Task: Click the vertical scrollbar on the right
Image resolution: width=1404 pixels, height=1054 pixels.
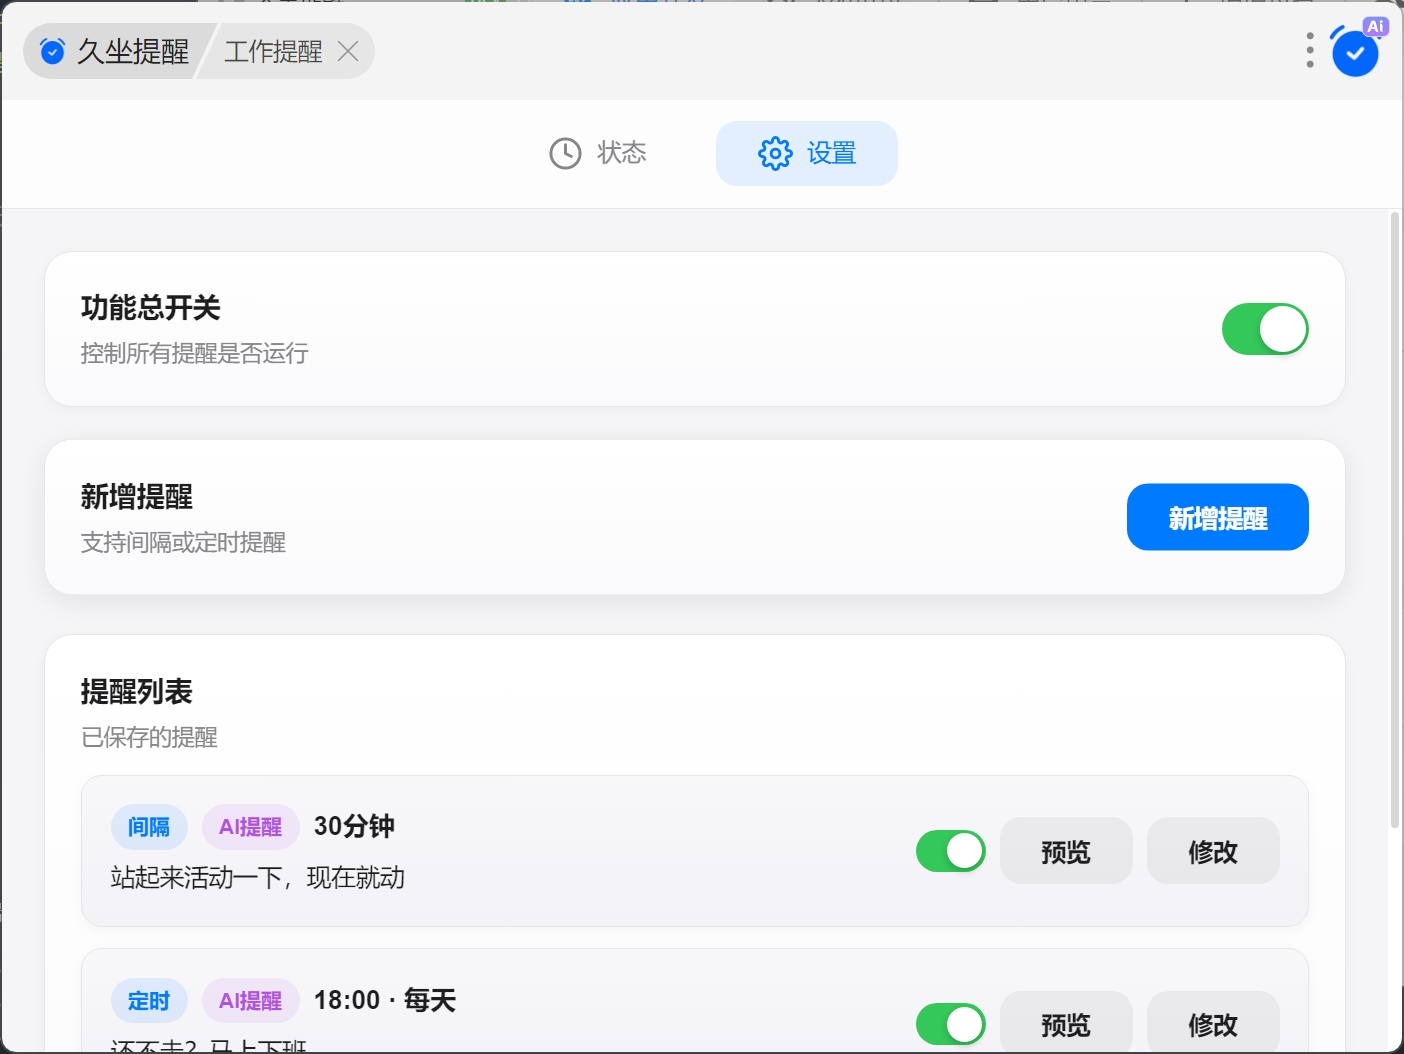Action: point(1395,520)
